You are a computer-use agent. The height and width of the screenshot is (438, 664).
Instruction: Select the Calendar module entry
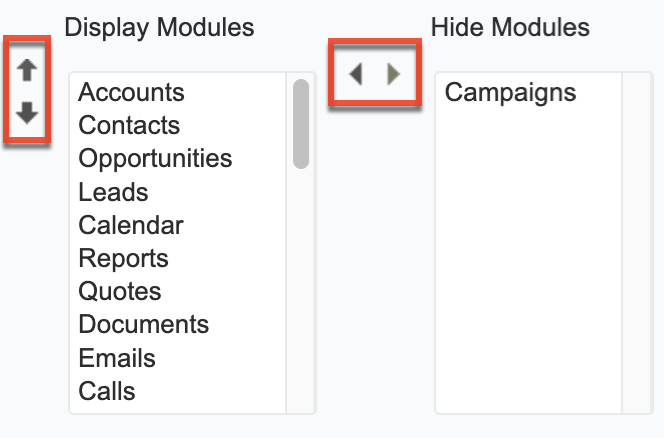tap(131, 225)
